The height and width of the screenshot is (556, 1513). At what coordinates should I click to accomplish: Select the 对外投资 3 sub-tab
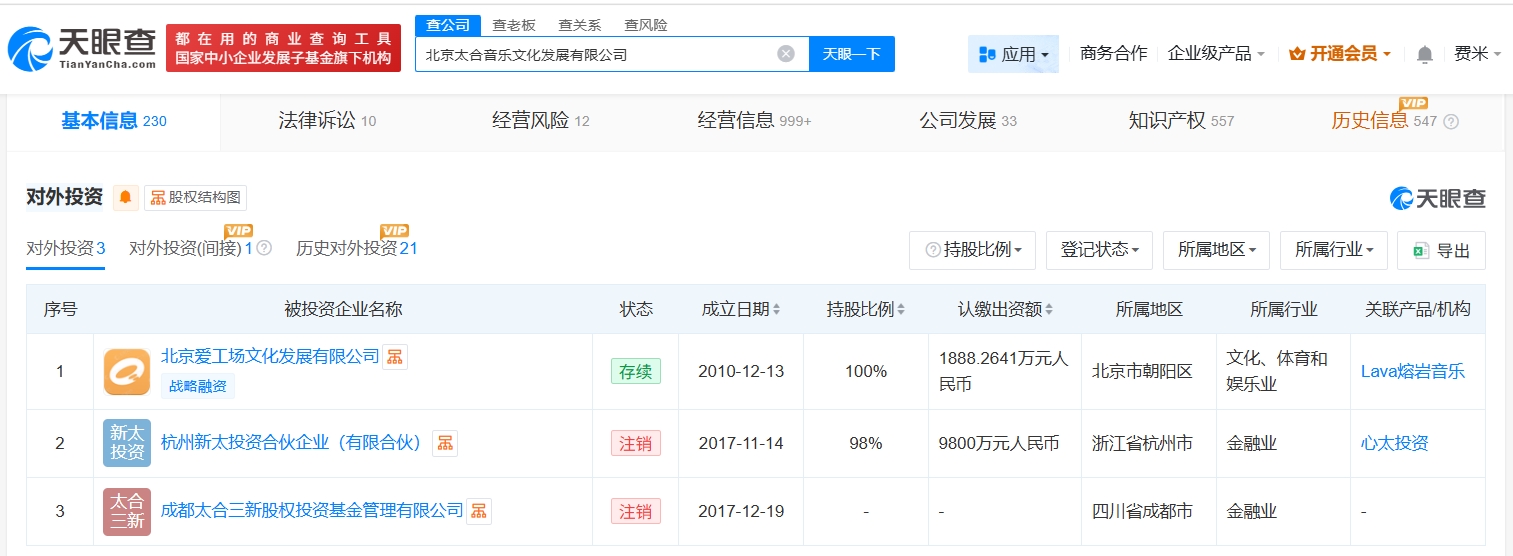click(66, 248)
